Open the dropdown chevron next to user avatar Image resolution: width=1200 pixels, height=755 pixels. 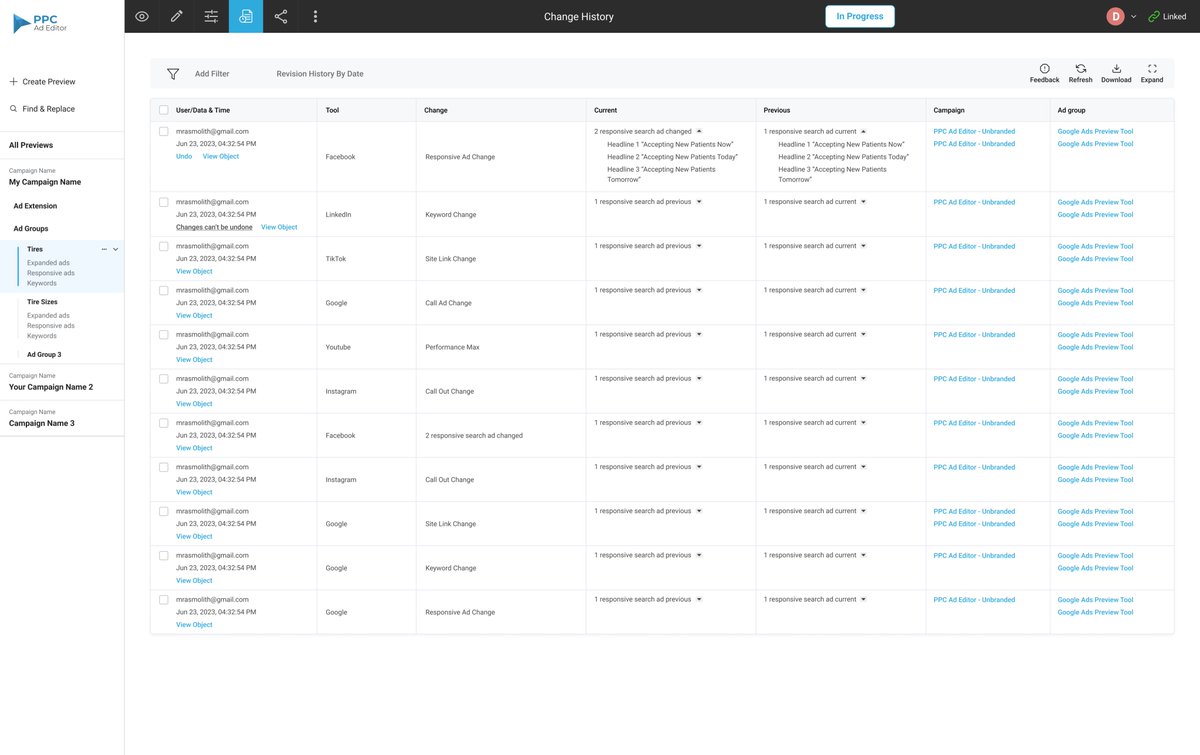click(x=1133, y=17)
